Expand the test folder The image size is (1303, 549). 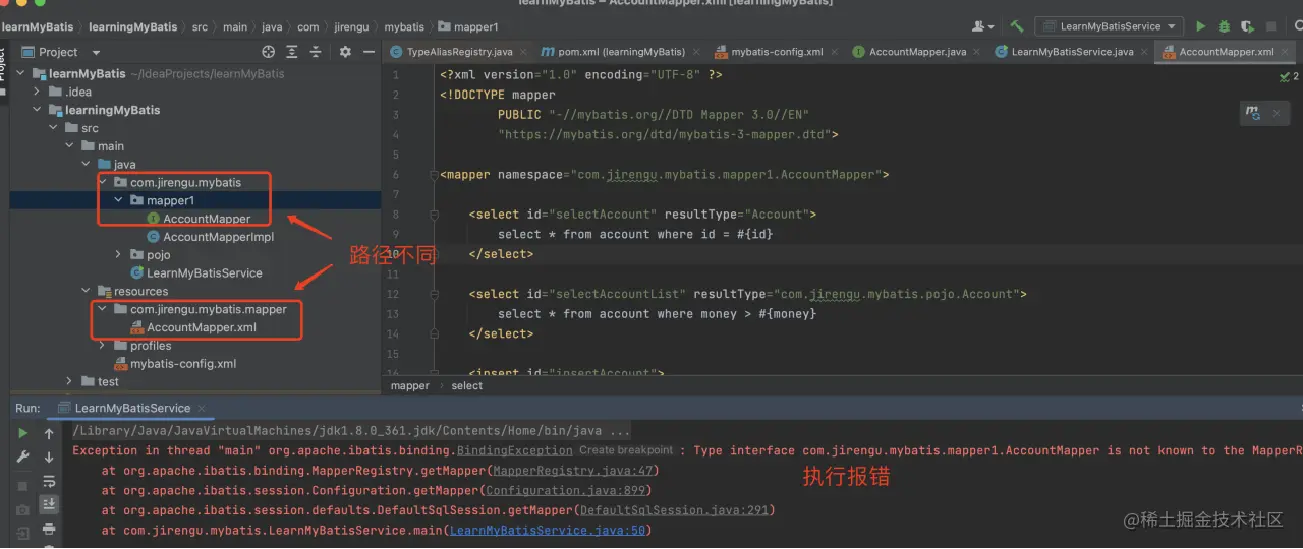(71, 381)
